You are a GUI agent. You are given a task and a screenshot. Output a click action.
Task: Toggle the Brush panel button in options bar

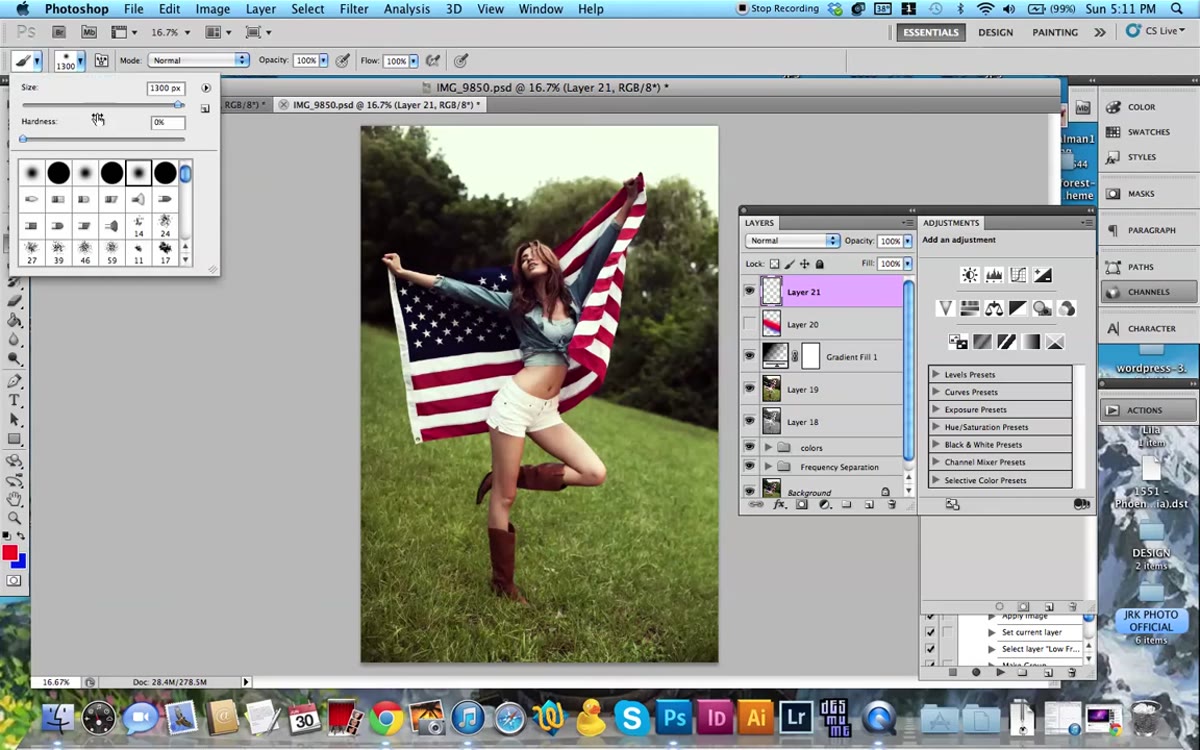[x=101, y=60]
